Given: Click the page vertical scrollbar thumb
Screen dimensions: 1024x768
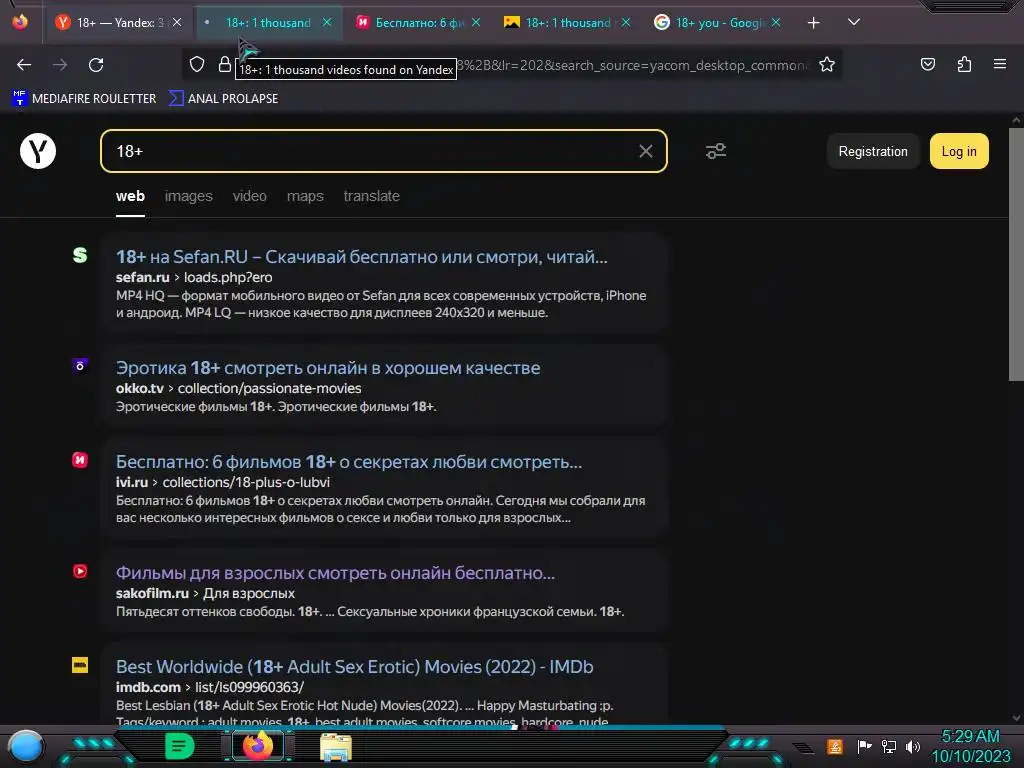Looking at the screenshot, I should point(1016,255).
